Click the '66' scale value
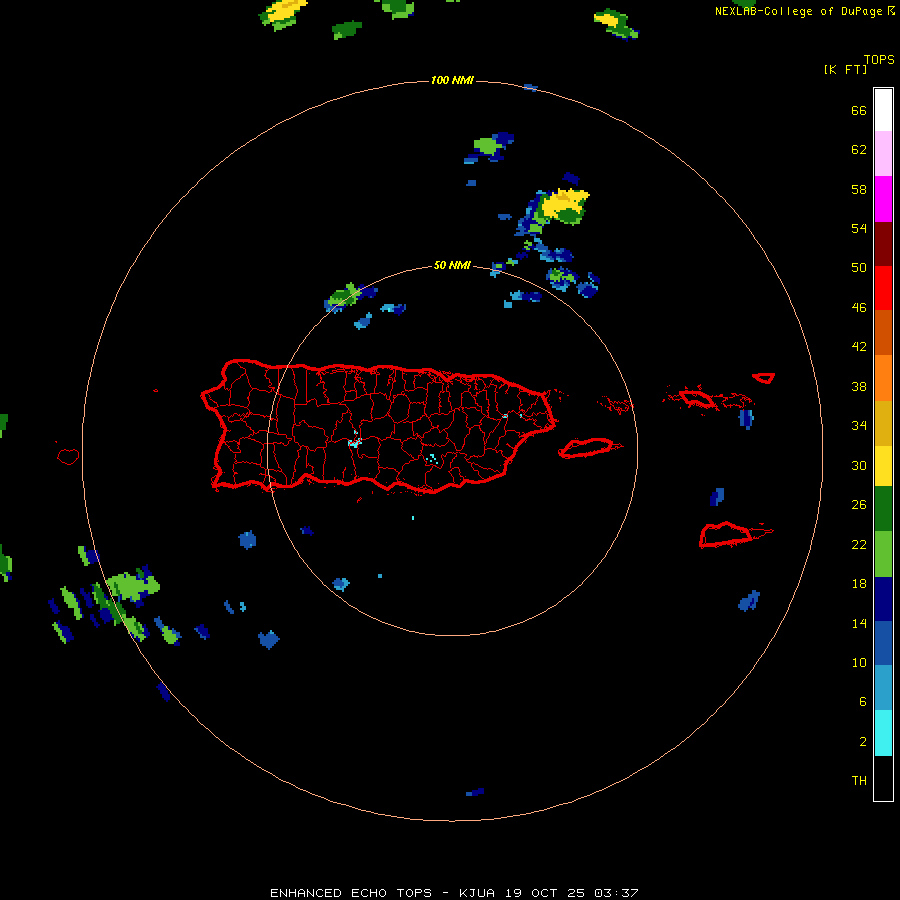 point(859,110)
